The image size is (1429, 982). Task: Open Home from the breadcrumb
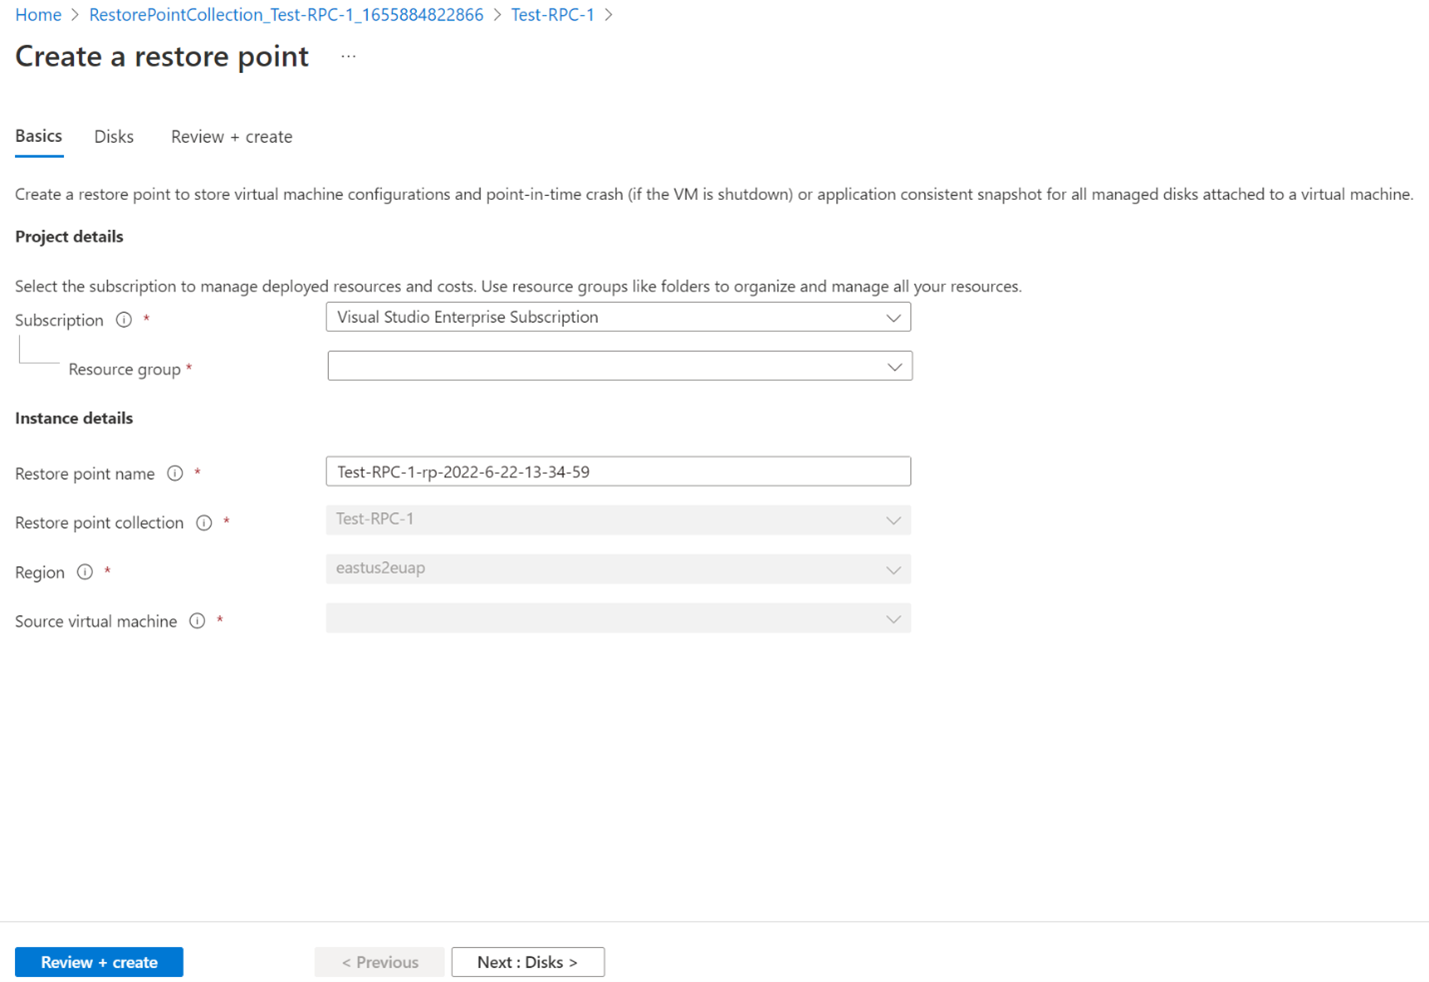tap(37, 14)
